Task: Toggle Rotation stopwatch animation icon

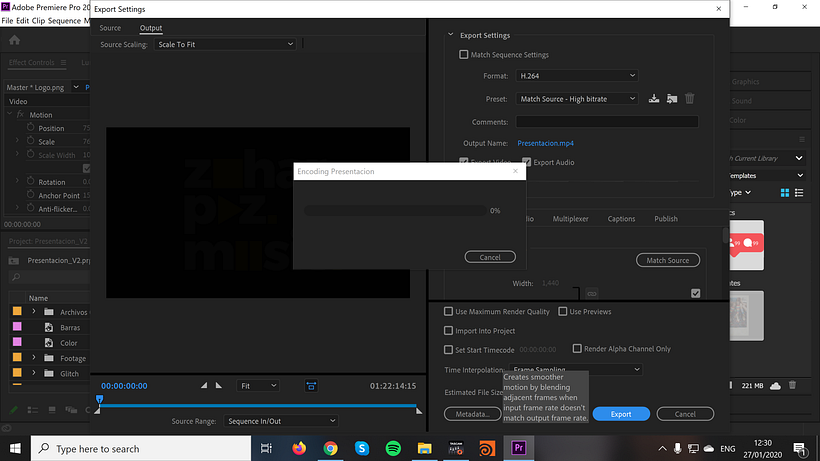Action: tap(30, 181)
